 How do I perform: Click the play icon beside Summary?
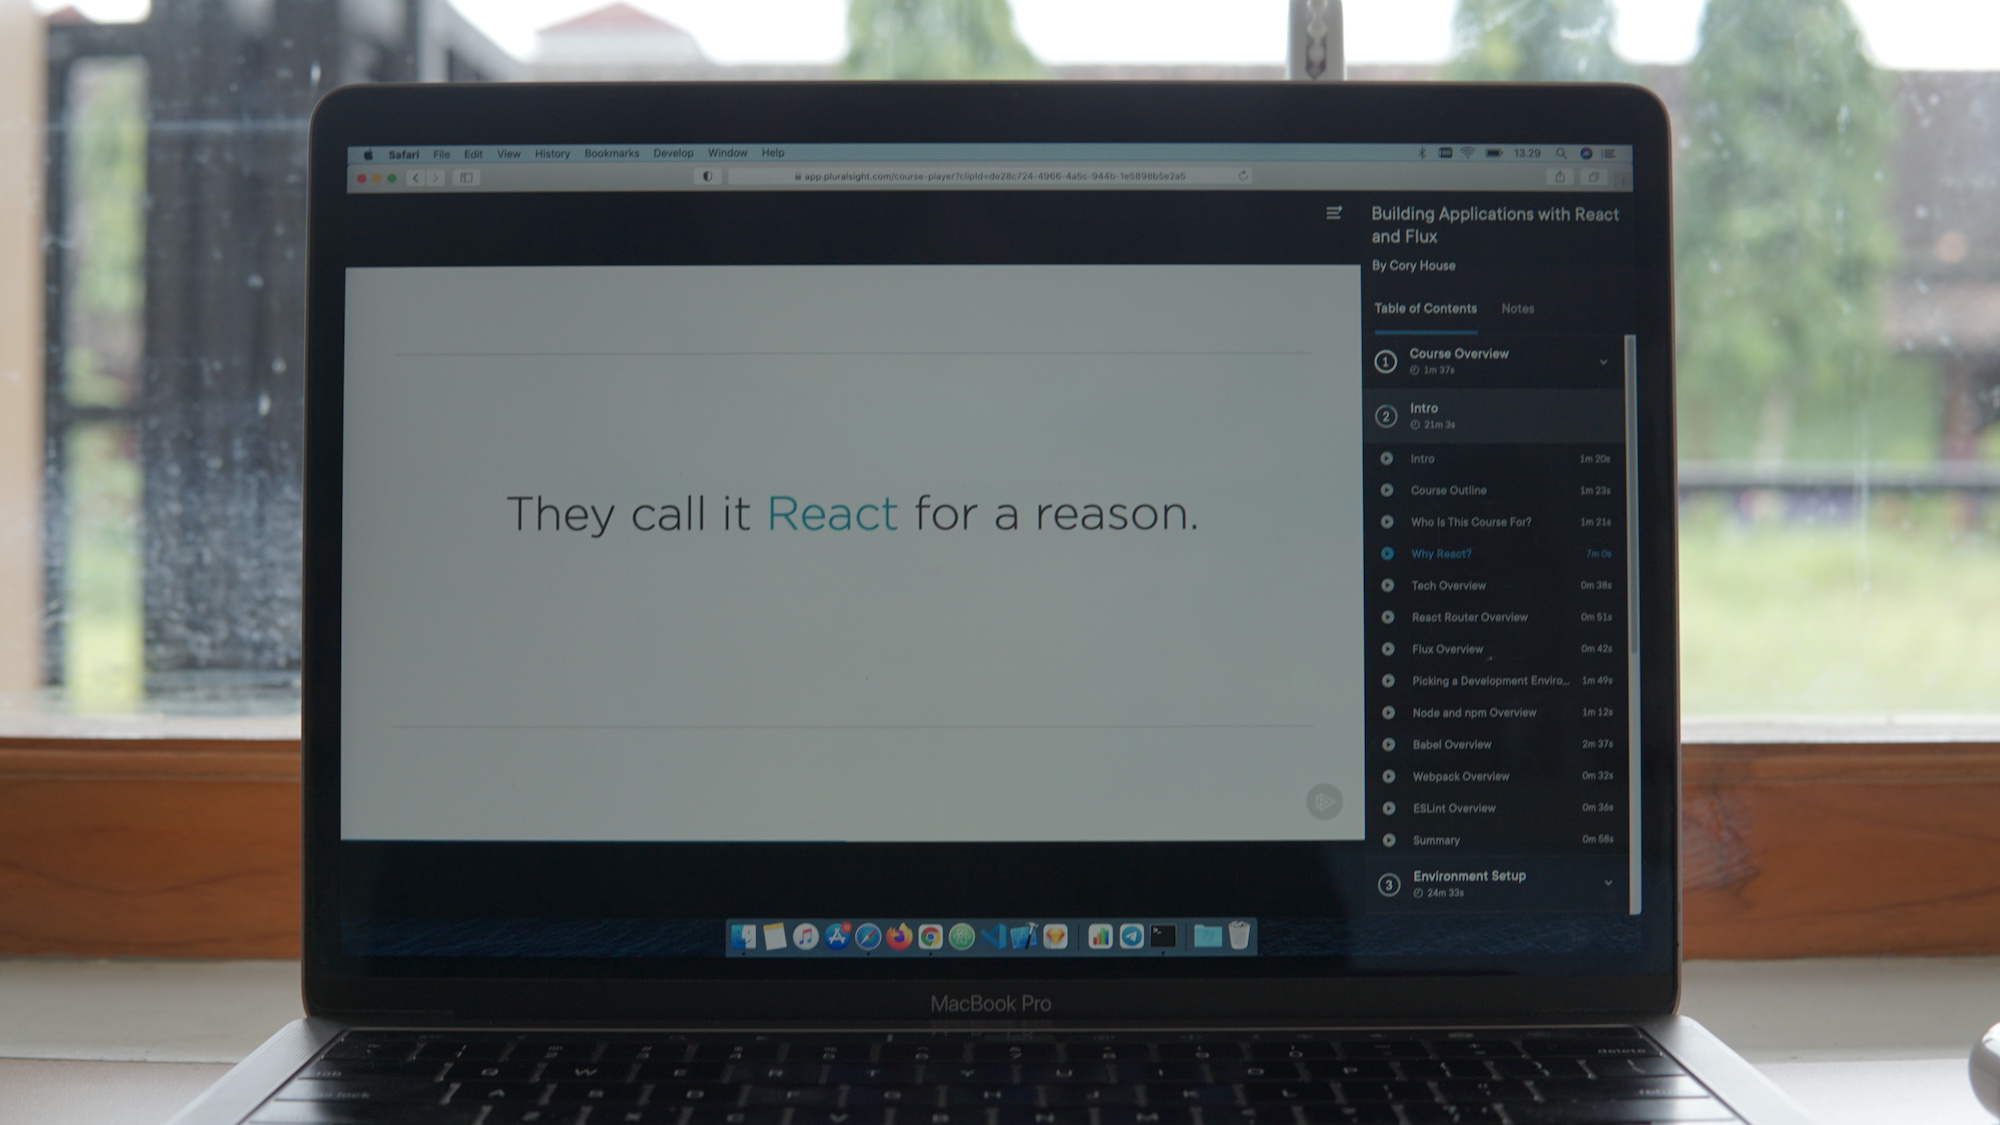point(1389,840)
